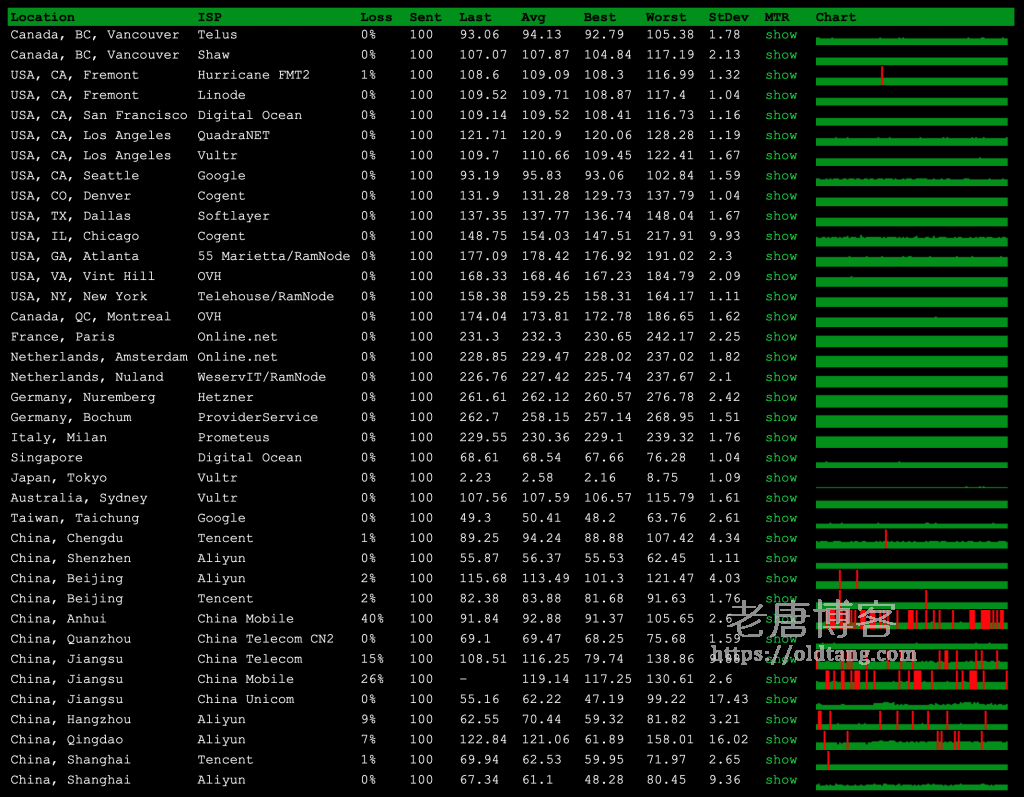
Task: Select '15%' loss for Jiangsu China Telecom
Action: coord(372,659)
